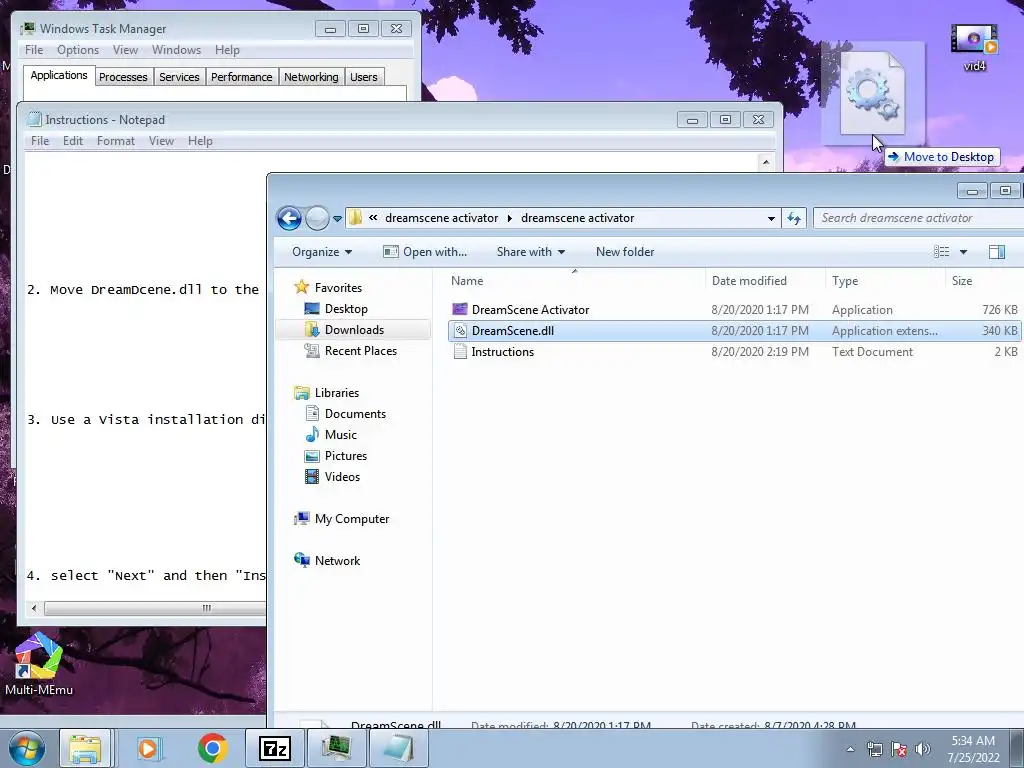Click the Instructions text document icon in file list
This screenshot has width=1024, height=768.
(460, 351)
